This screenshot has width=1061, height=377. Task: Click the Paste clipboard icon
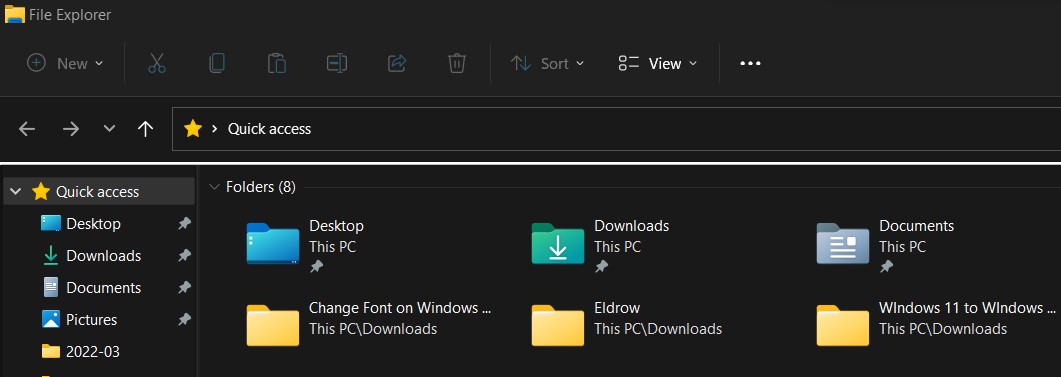277,64
